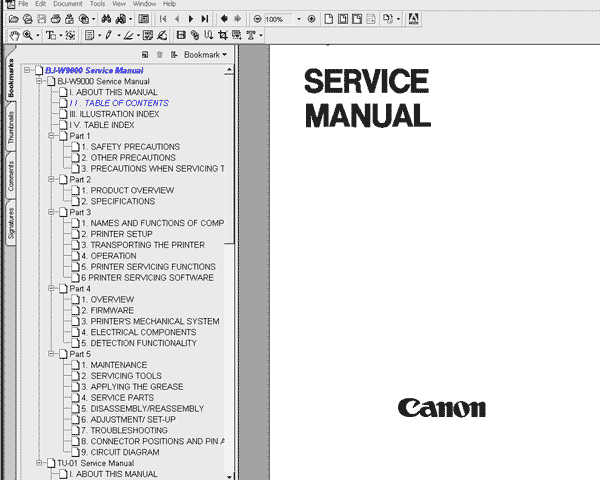The image size is (600, 480).
Task: Go to previous view arrow
Action: point(224,19)
